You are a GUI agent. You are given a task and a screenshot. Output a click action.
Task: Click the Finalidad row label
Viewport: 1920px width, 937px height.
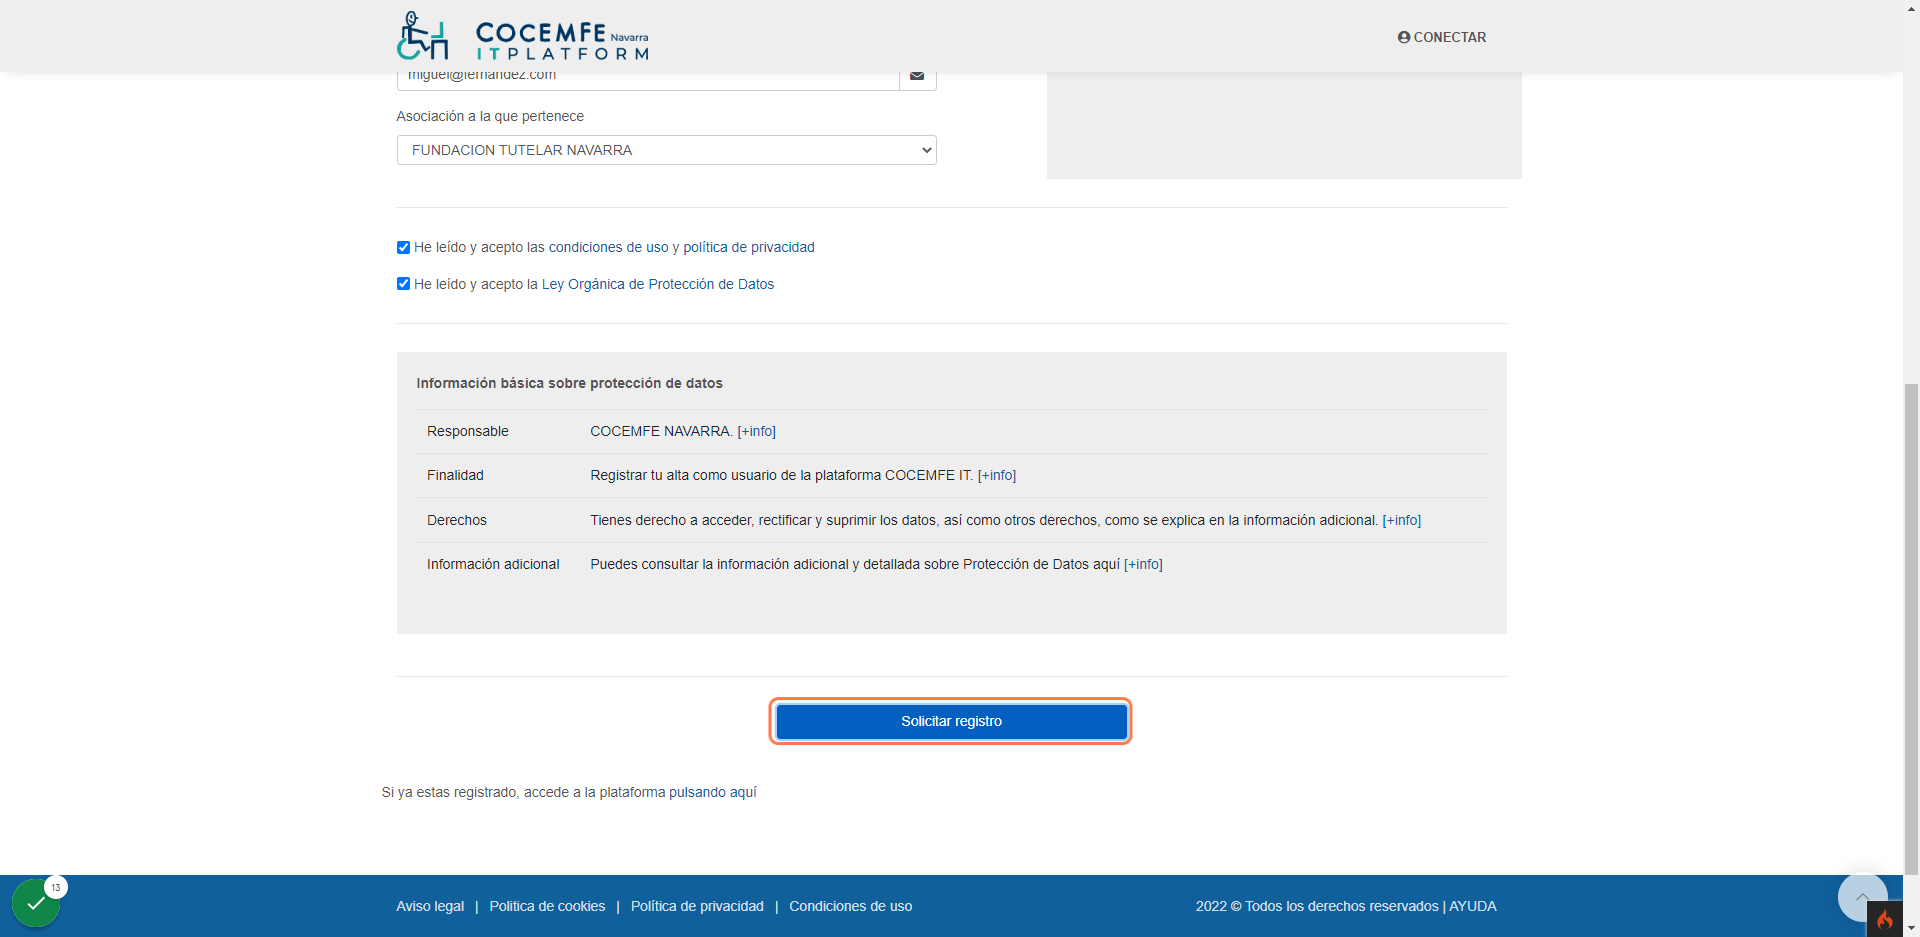(455, 475)
